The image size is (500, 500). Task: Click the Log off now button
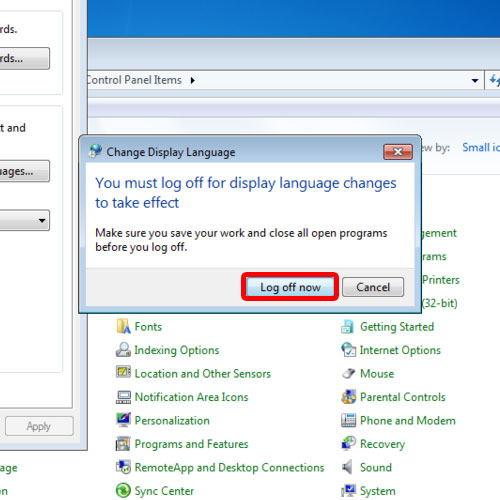tap(290, 287)
